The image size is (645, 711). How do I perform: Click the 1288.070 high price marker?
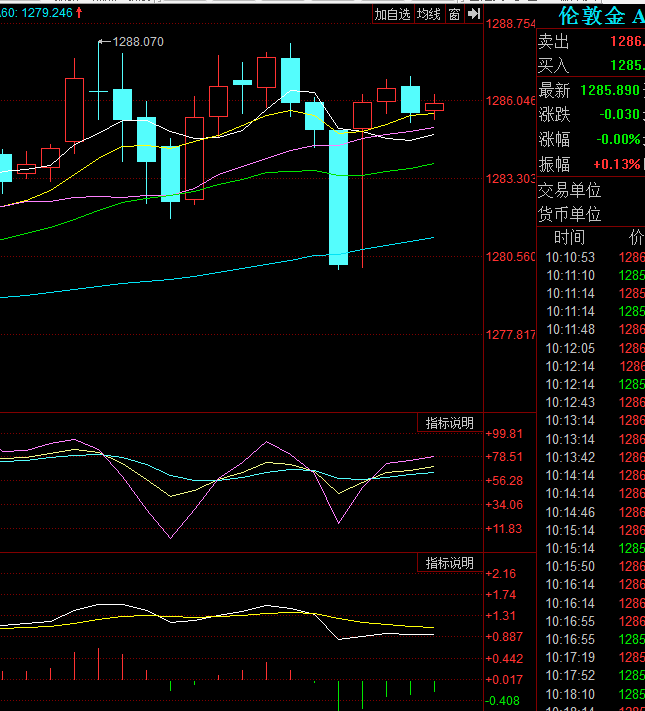137,42
